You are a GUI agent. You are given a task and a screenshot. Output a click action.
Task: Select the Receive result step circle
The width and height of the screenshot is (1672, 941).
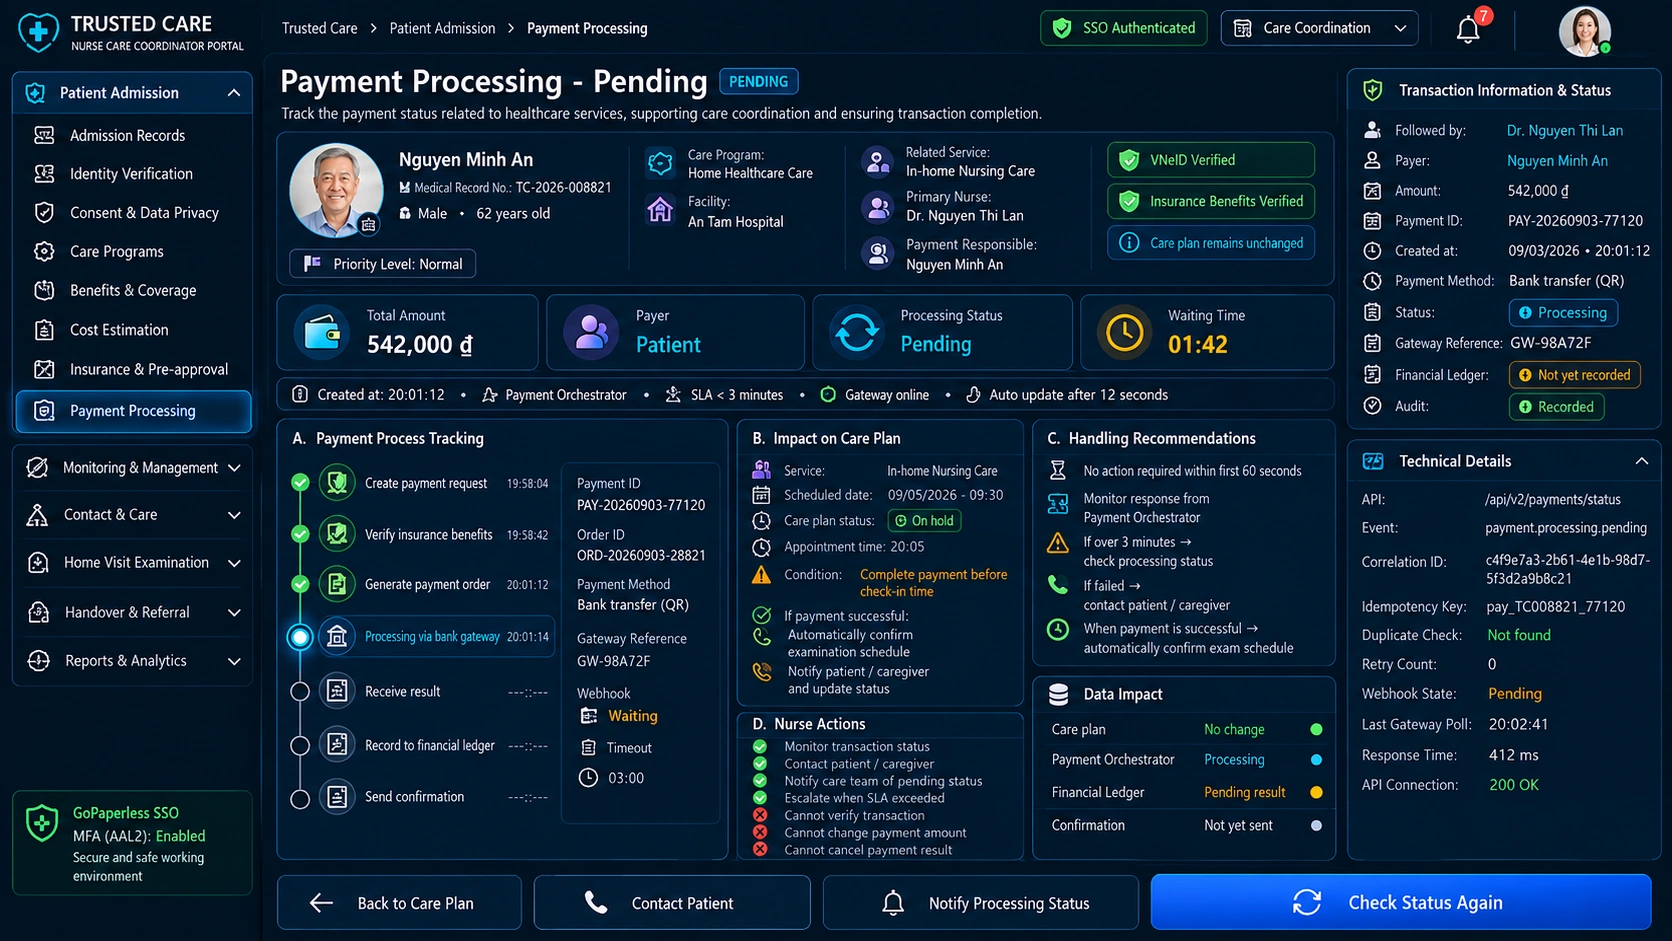pos(299,691)
